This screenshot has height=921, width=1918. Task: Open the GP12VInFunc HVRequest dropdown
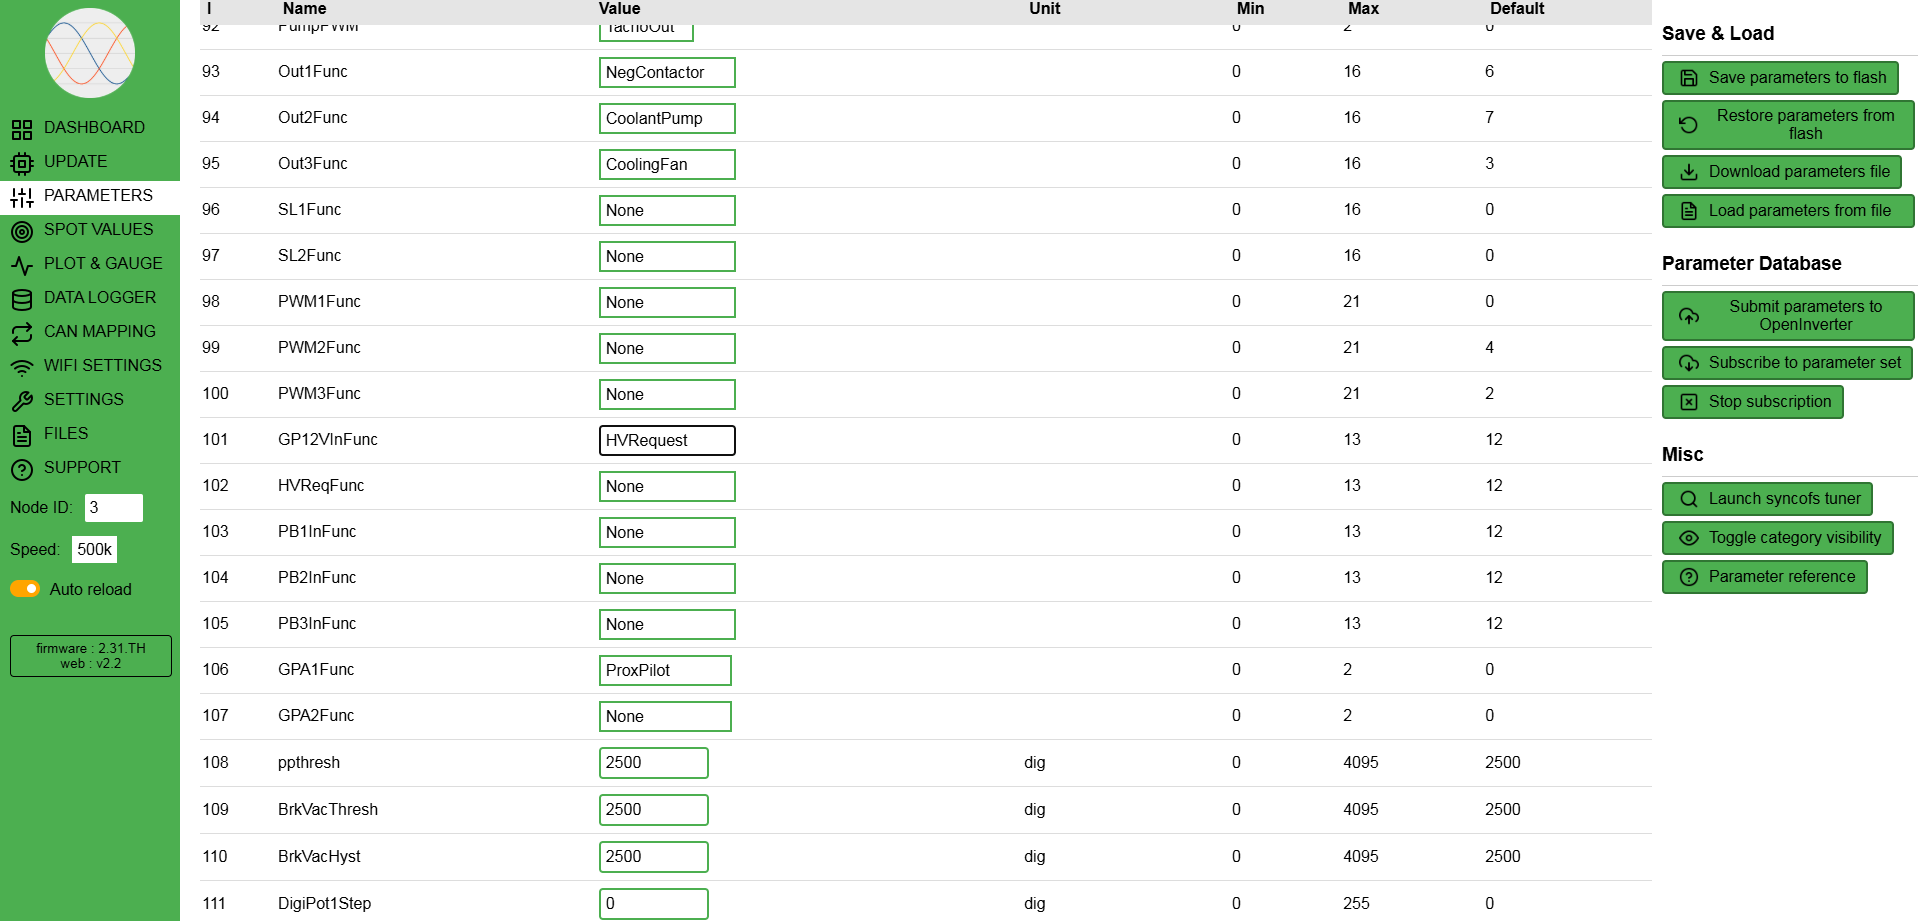coord(667,440)
